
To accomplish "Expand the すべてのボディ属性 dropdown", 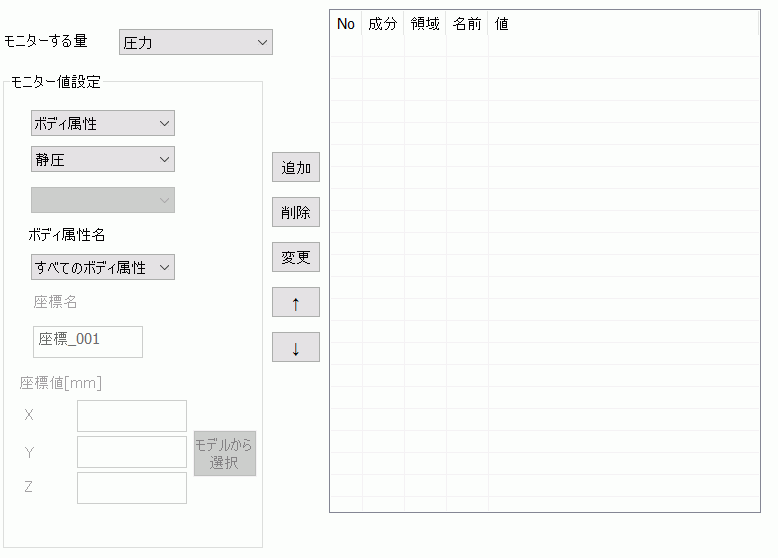I will click(x=103, y=267).
